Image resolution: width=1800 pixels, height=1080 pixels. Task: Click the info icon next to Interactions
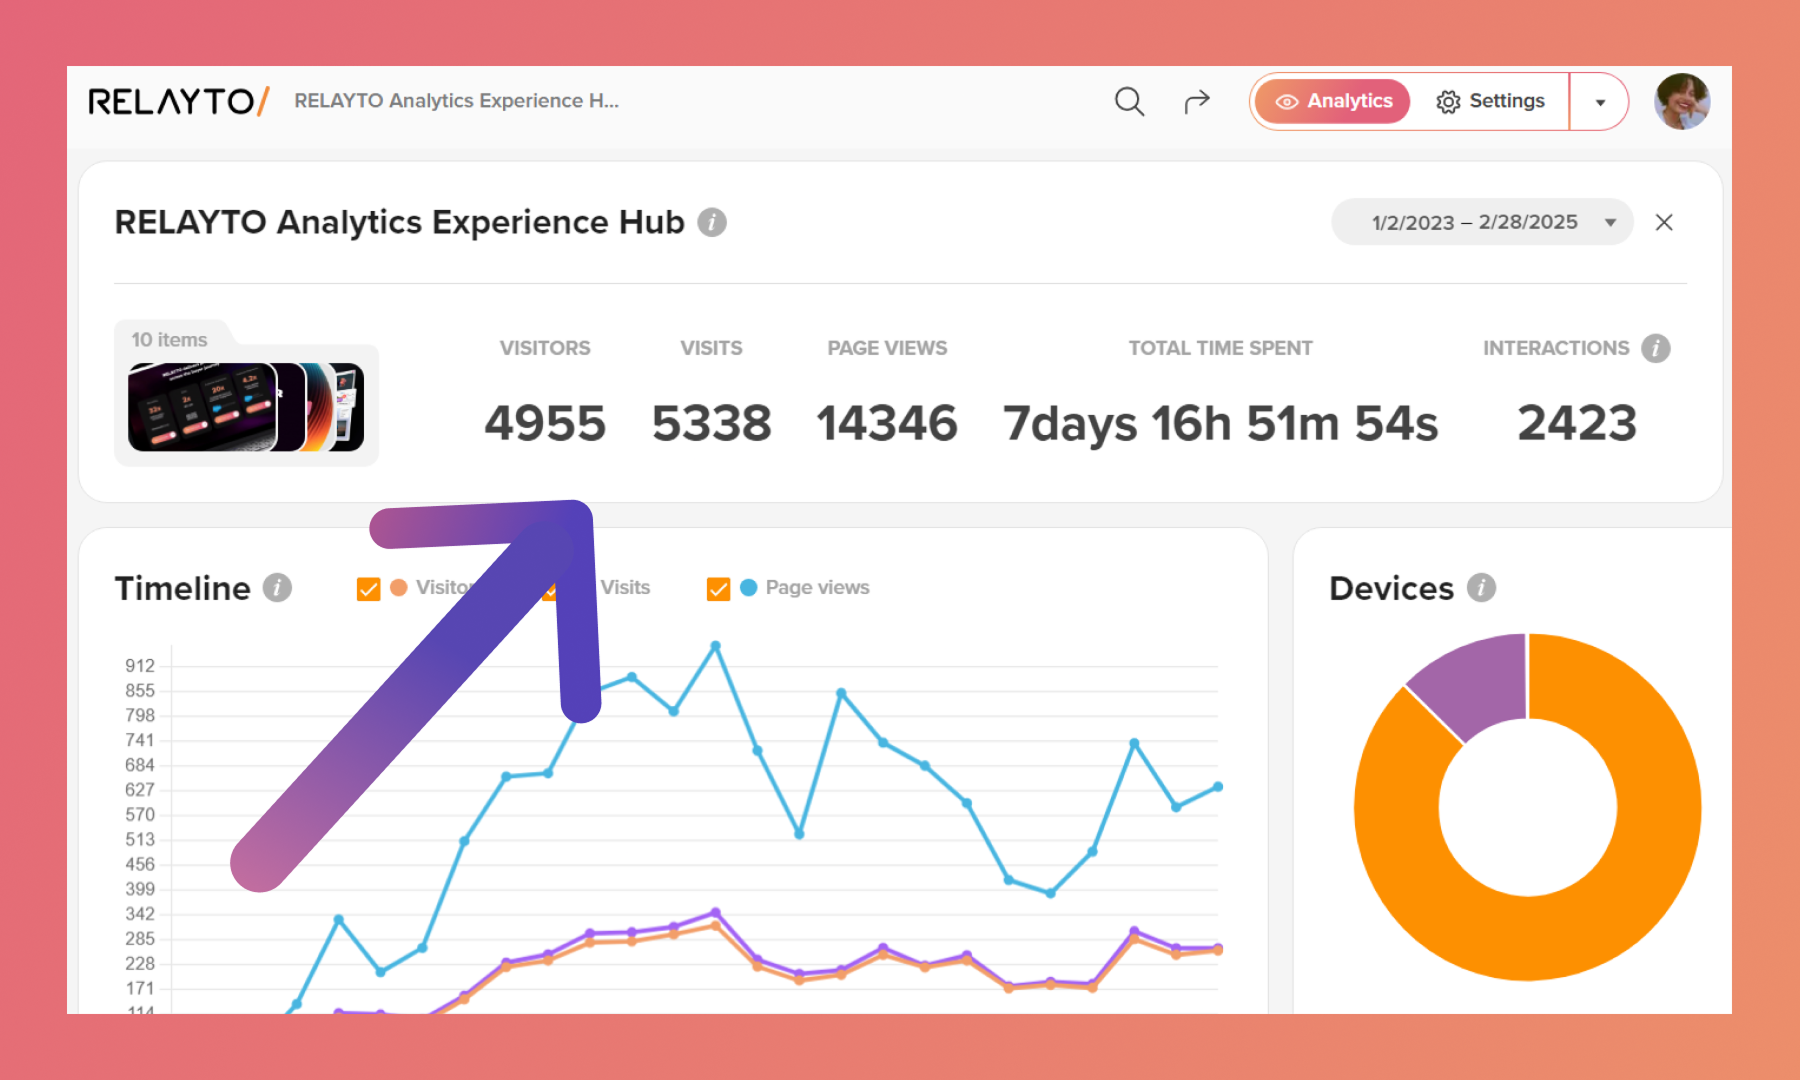(x=1656, y=348)
